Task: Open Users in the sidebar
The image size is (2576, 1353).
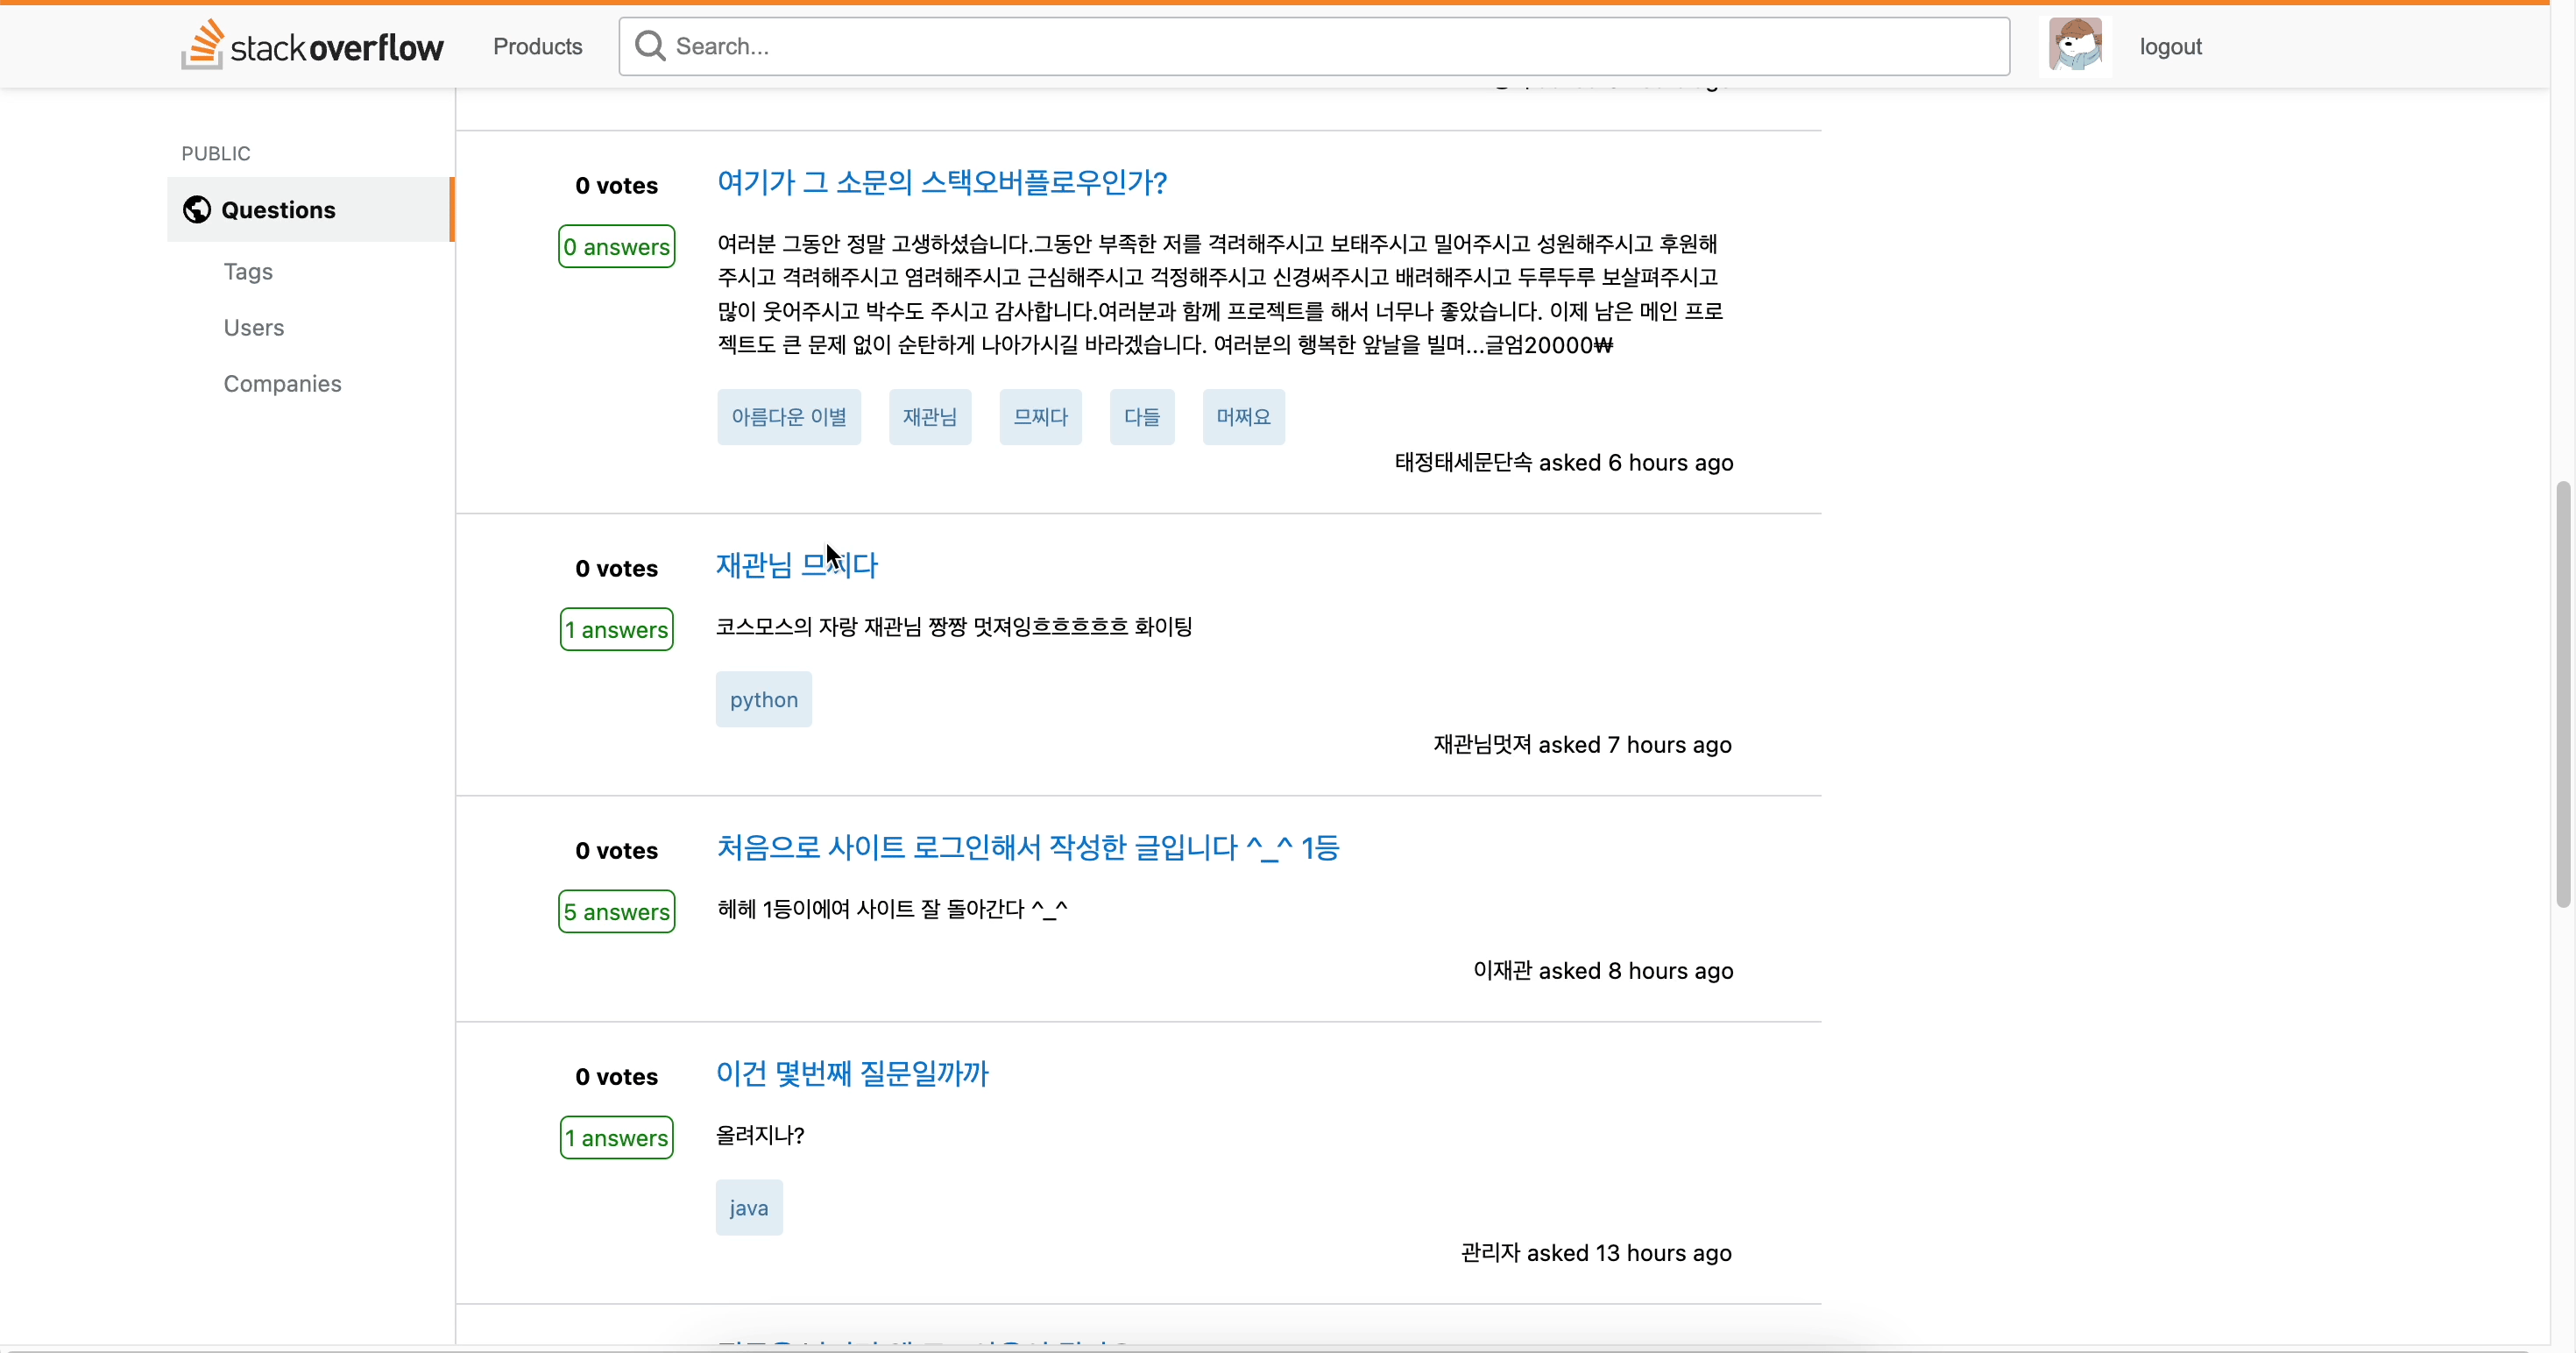Action: pyautogui.click(x=254, y=328)
